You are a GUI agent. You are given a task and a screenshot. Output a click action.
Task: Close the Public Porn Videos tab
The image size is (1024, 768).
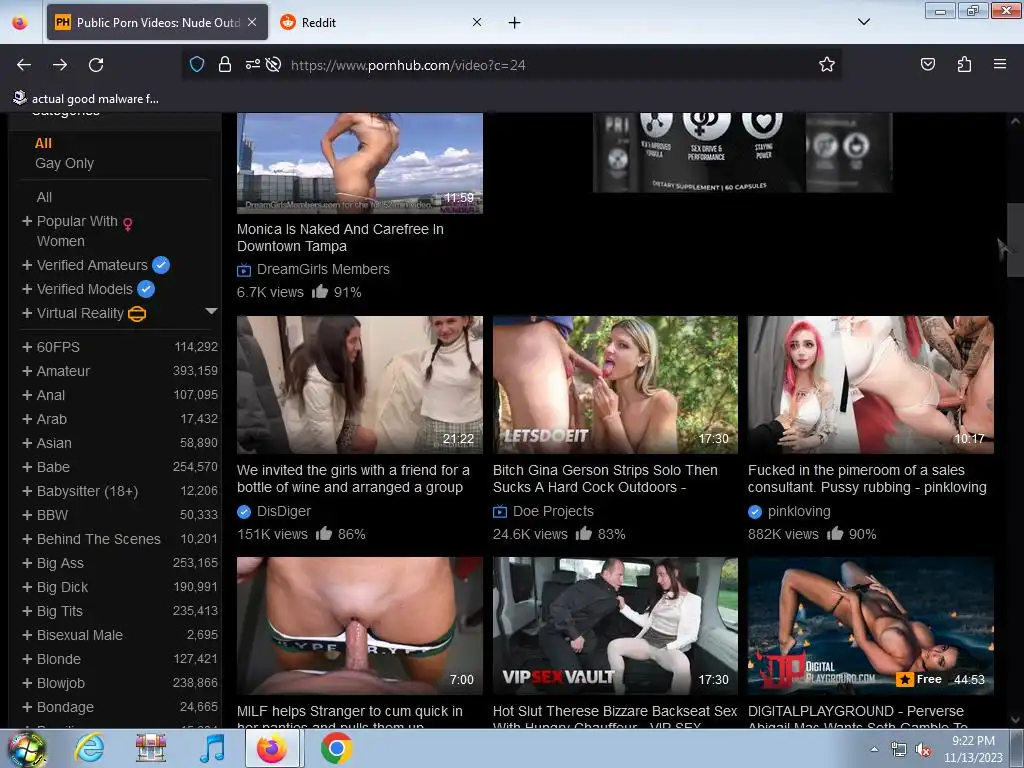click(x=252, y=22)
